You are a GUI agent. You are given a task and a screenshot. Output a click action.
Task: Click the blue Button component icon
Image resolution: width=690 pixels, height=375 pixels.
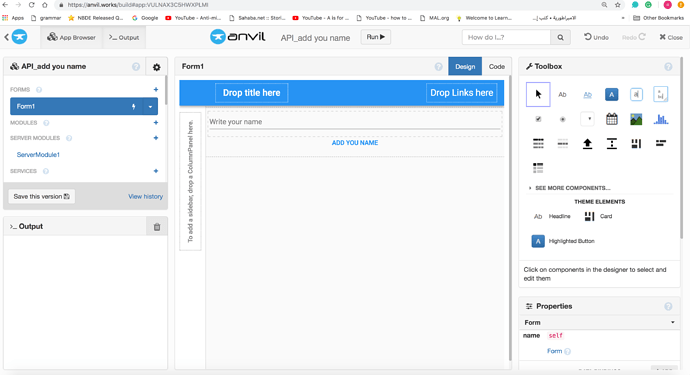coord(611,94)
